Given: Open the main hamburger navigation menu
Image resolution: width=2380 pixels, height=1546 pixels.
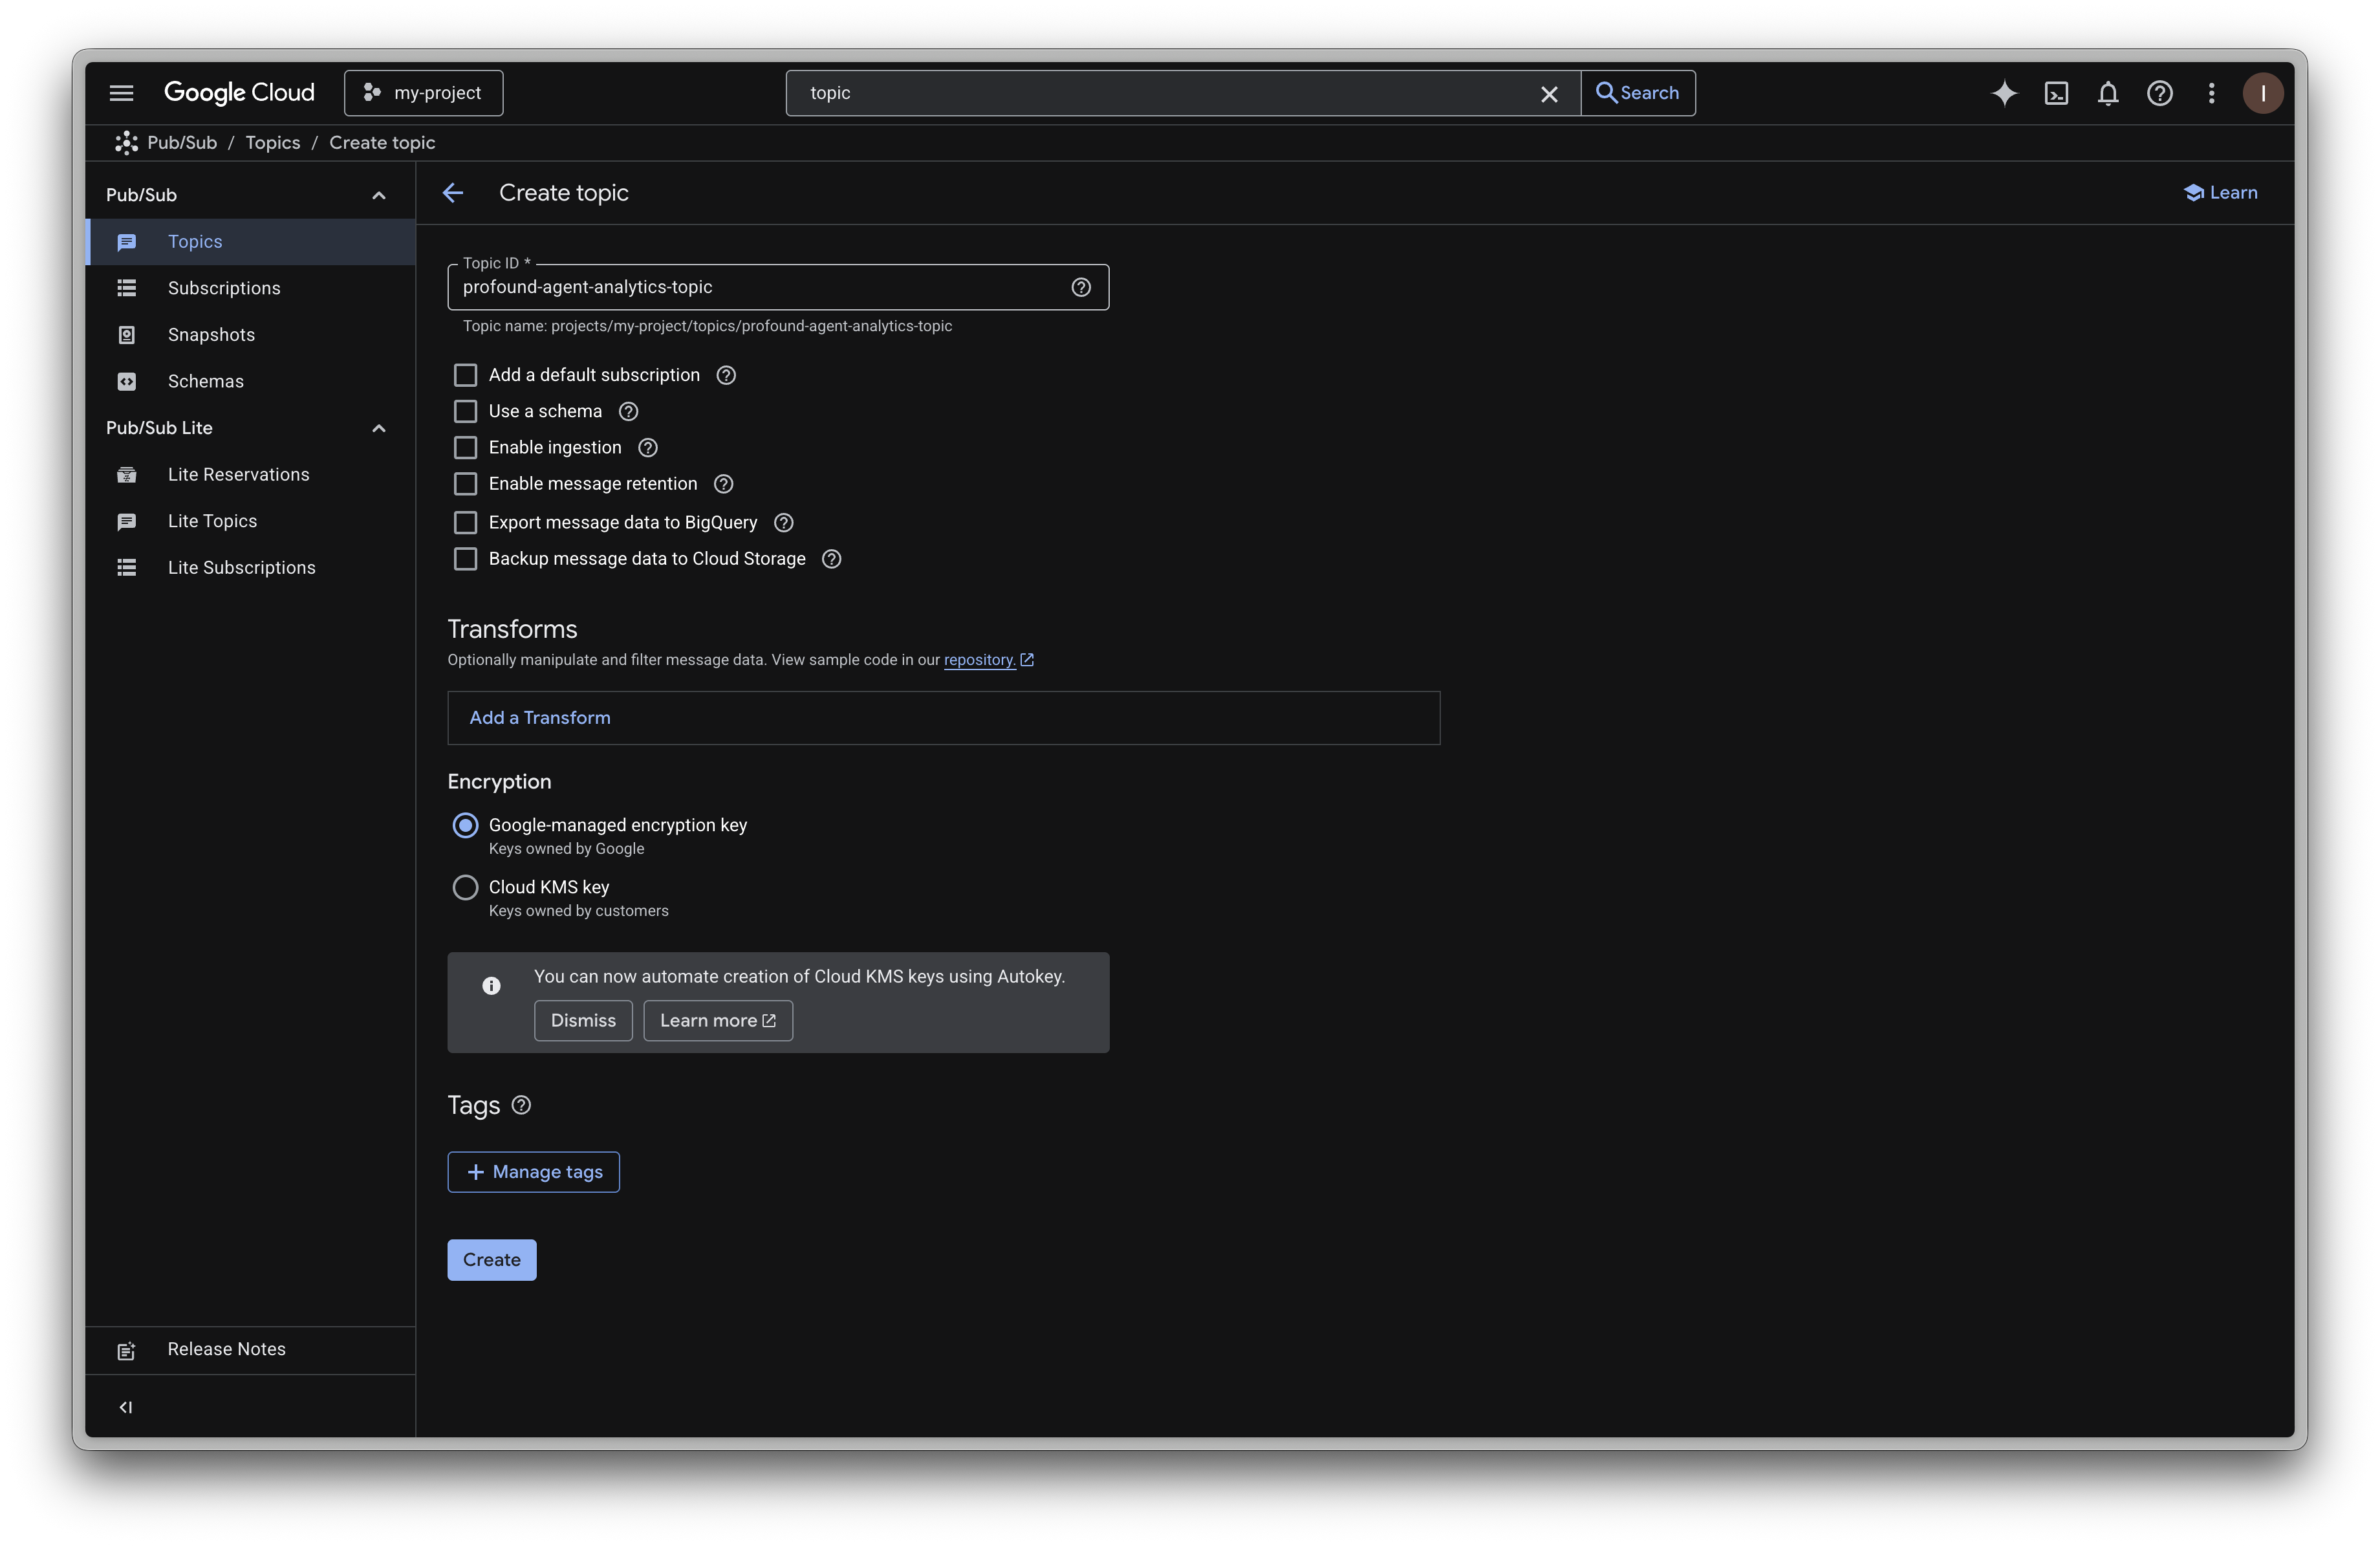Looking at the screenshot, I should pyautogui.click(x=121, y=93).
